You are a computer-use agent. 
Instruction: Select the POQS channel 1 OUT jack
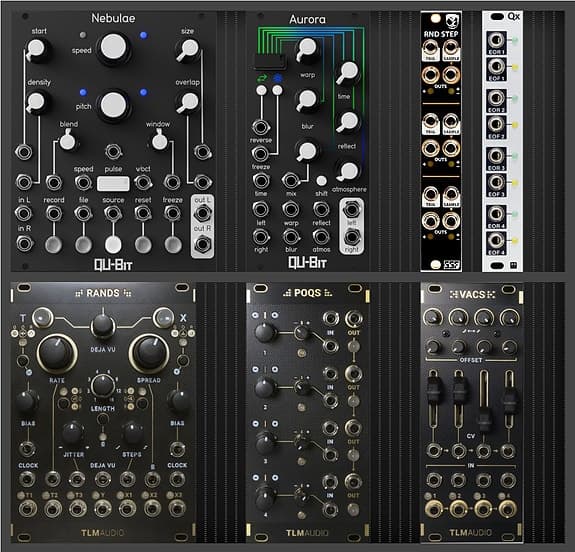(354, 318)
